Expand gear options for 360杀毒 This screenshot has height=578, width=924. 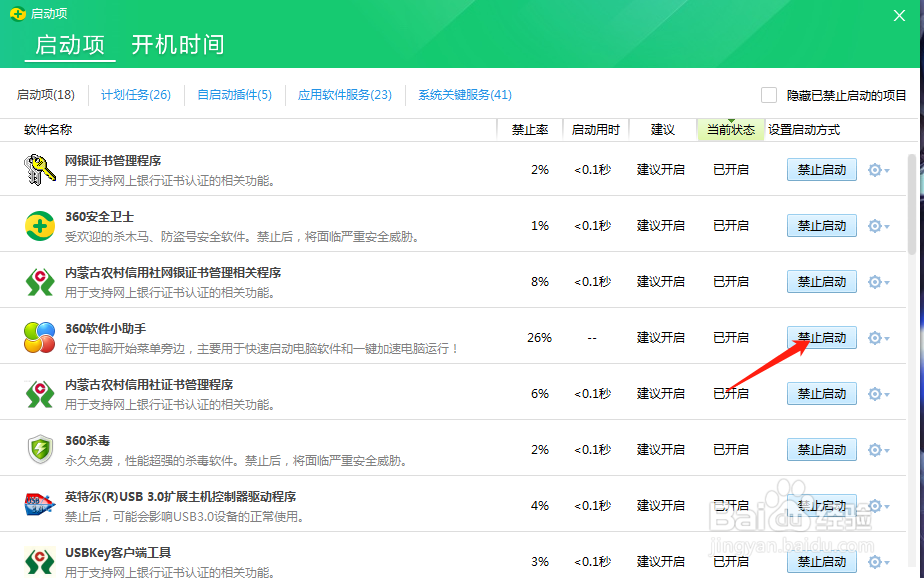point(878,450)
